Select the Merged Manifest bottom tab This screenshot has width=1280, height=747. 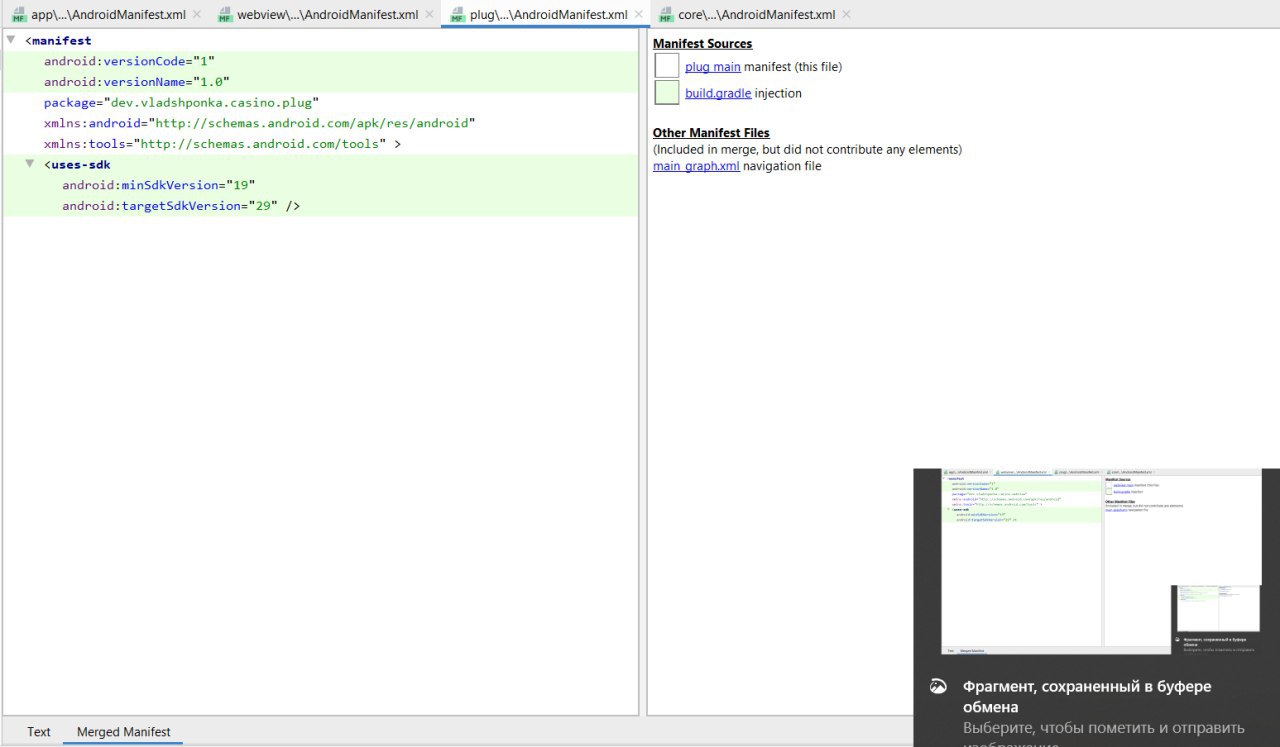[124, 732]
